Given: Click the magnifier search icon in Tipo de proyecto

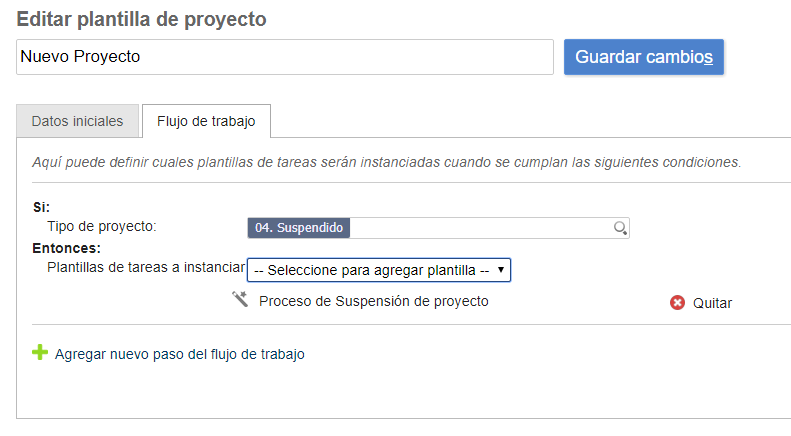Looking at the screenshot, I should [x=620, y=228].
